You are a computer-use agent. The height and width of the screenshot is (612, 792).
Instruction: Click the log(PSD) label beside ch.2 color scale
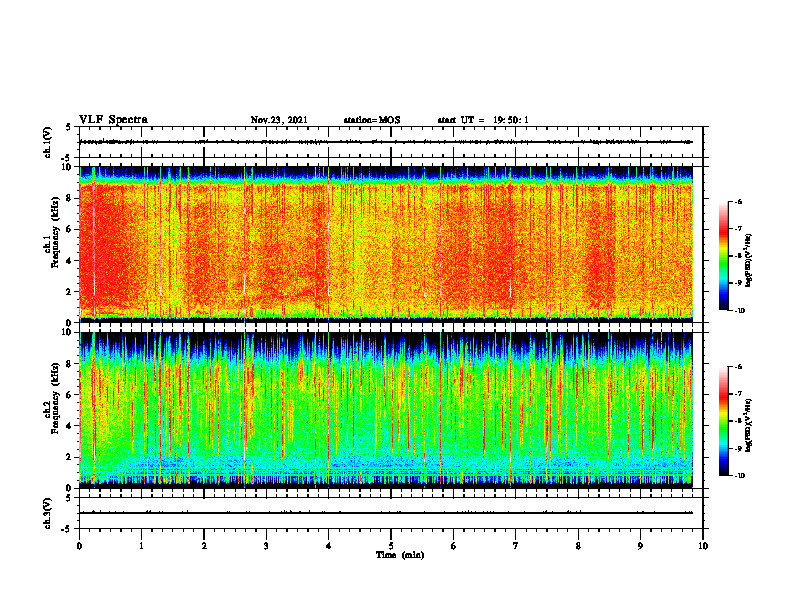click(749, 426)
